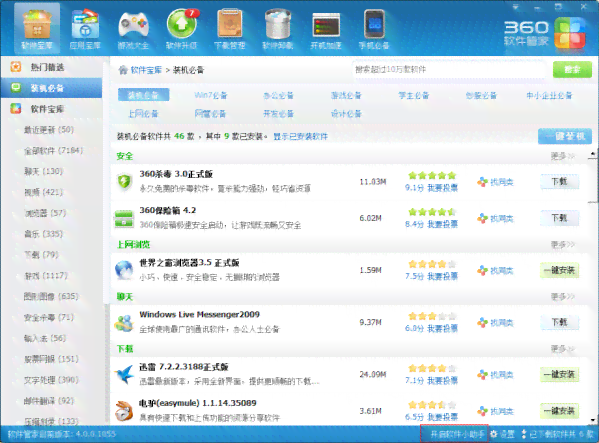Screen dimensions: 599x443
Task: Select the Win7必备 tab
Action: (x=210, y=95)
